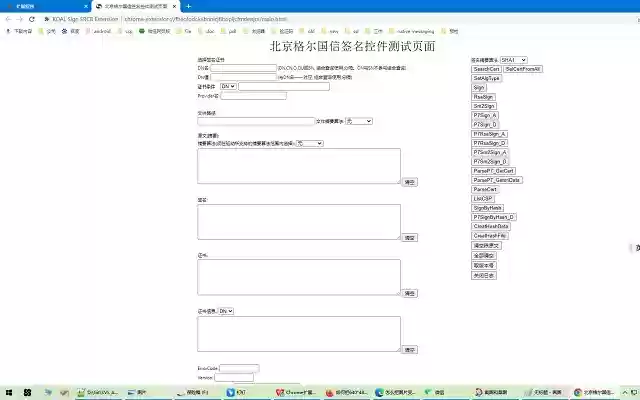Clear the 签名 text area with 清空
The width and height of the screenshot is (640, 400).
pos(409,238)
